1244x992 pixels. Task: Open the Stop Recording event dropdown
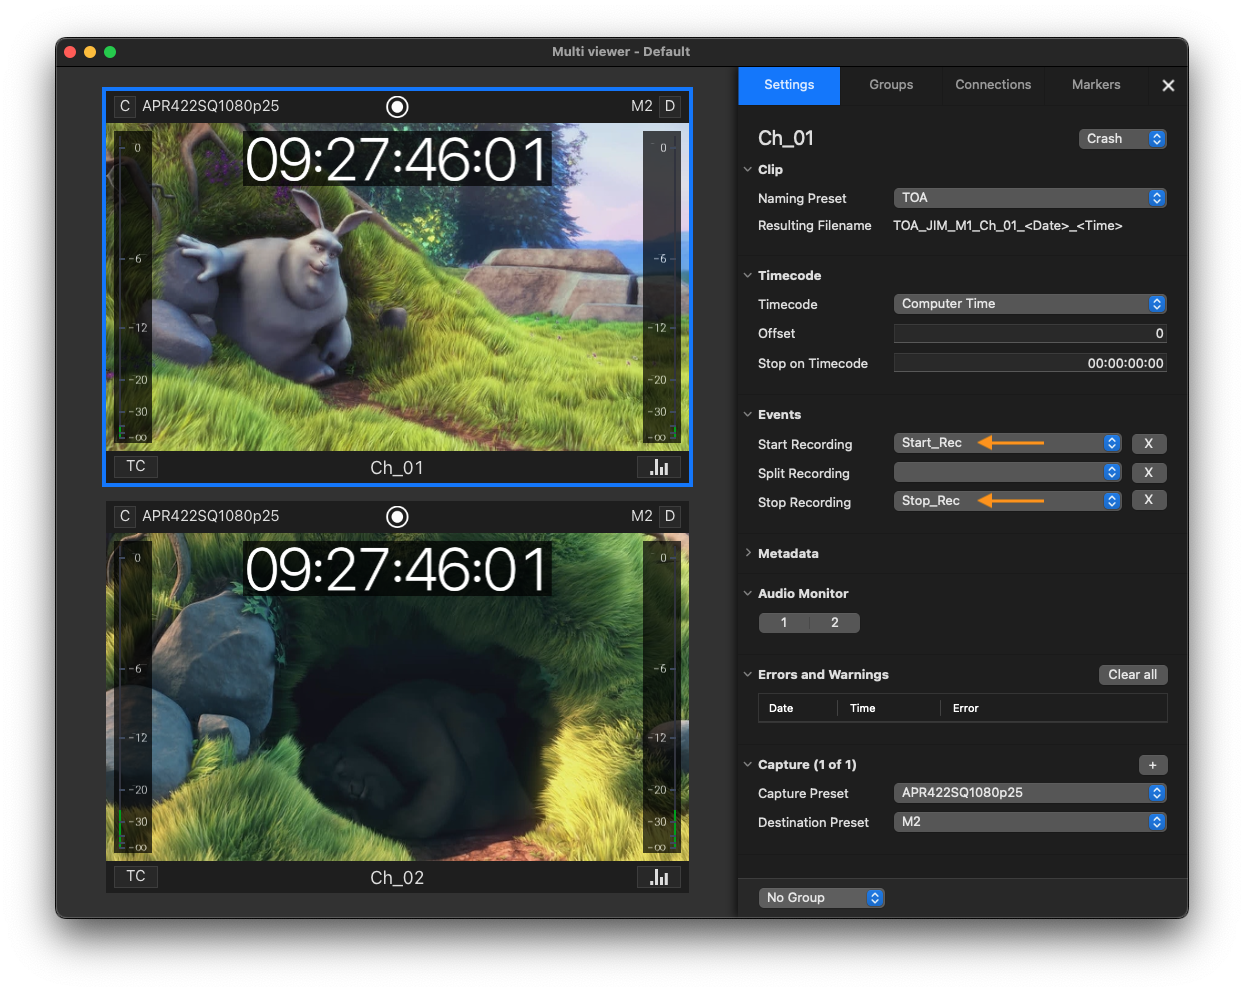(x=1008, y=501)
